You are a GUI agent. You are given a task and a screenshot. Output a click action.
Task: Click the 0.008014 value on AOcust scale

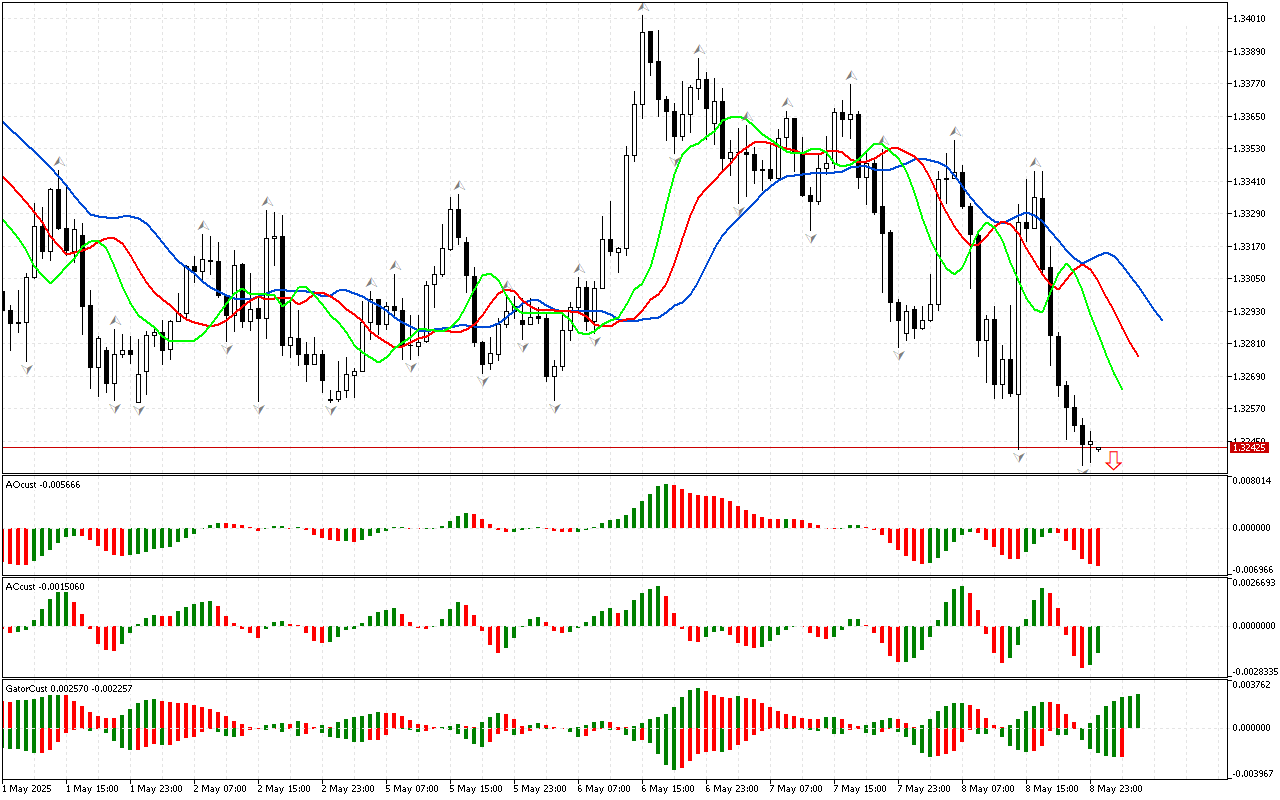[x=1250, y=481]
